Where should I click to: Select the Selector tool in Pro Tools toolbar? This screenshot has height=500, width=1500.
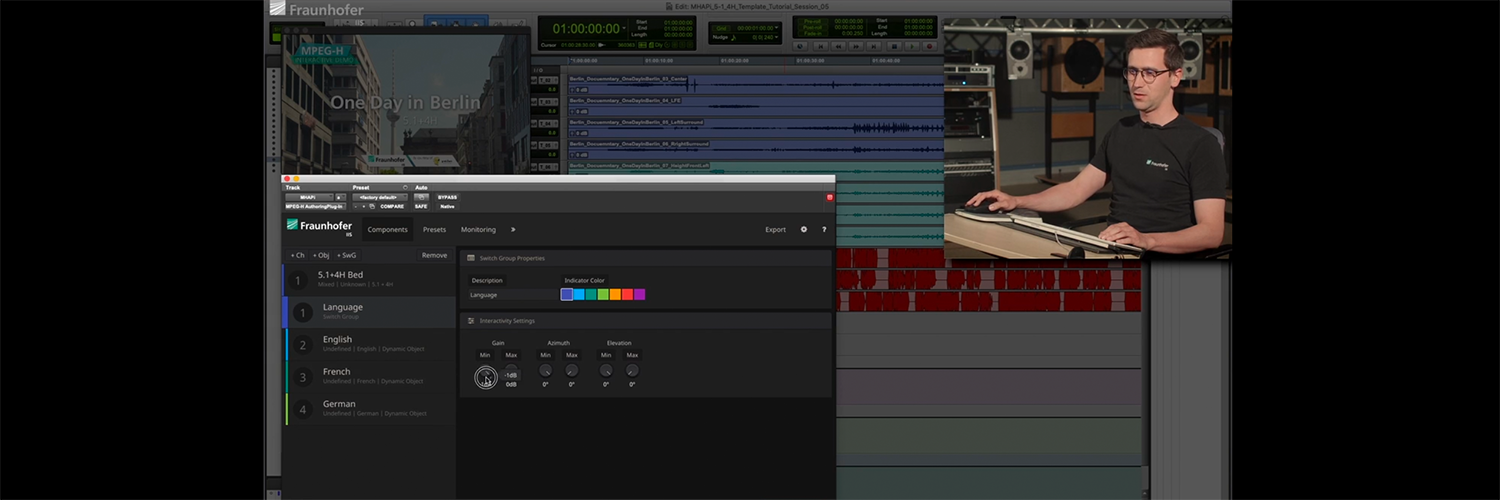[x=455, y=23]
